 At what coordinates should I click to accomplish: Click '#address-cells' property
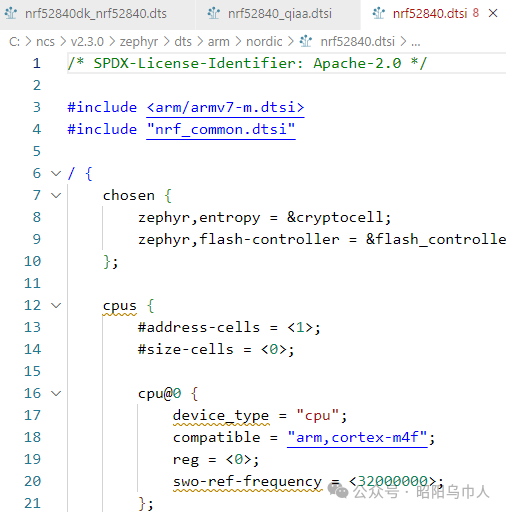tap(199, 328)
